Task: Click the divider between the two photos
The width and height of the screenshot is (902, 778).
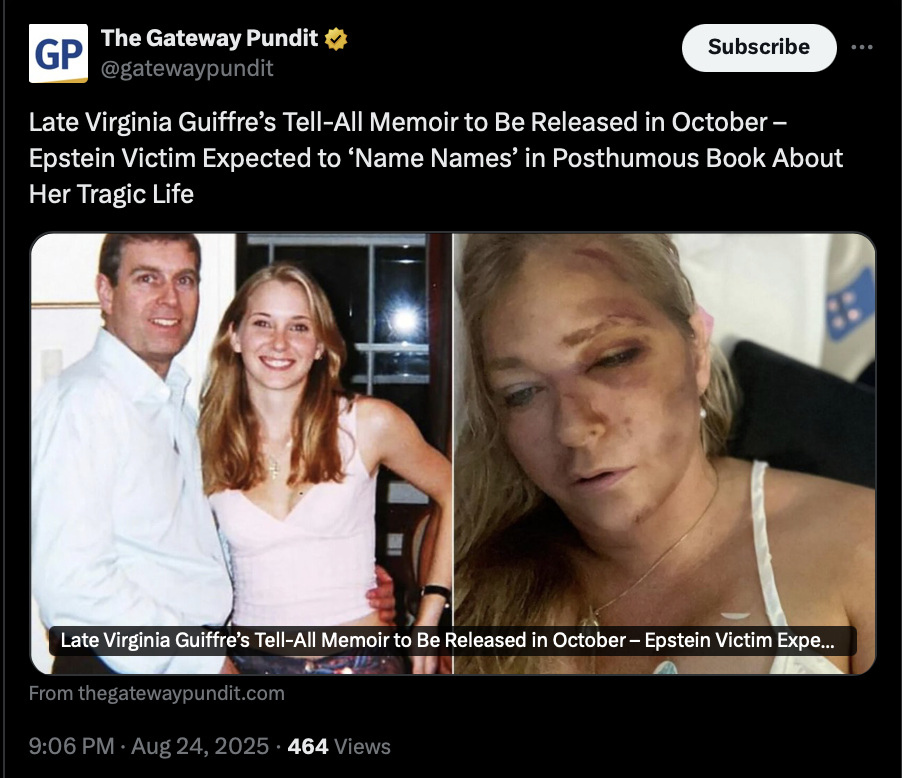Action: pyautogui.click(x=453, y=453)
